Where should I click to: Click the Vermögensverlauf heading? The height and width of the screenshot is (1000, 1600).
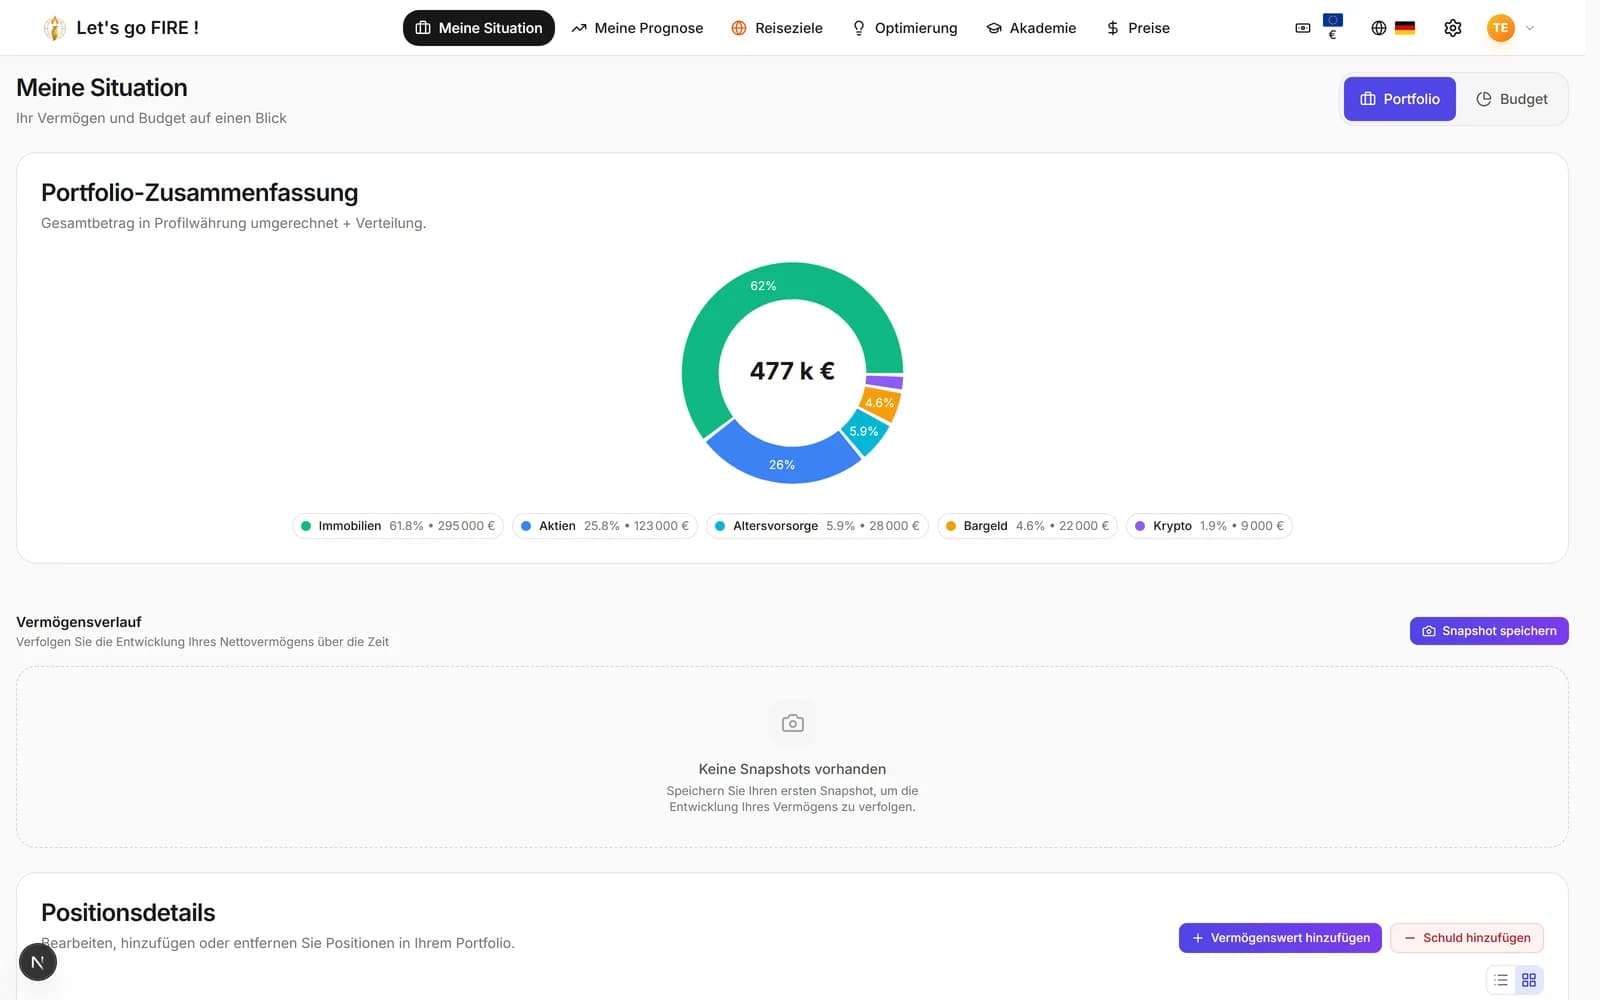pyautogui.click(x=79, y=622)
